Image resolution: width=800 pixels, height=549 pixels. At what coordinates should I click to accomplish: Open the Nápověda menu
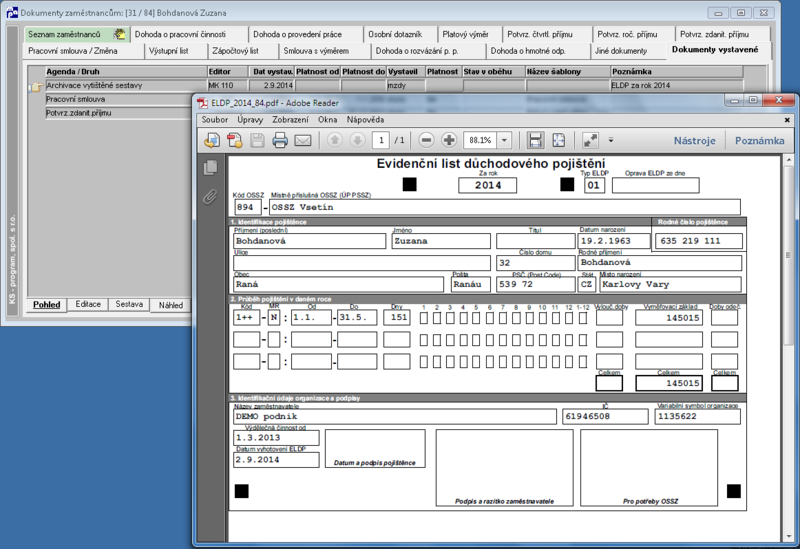click(365, 119)
